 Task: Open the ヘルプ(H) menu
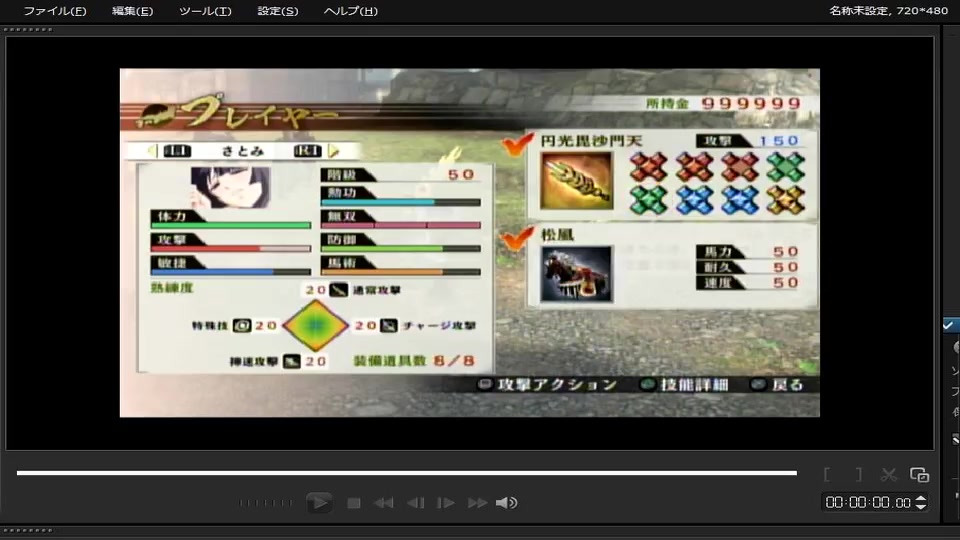[x=350, y=11]
